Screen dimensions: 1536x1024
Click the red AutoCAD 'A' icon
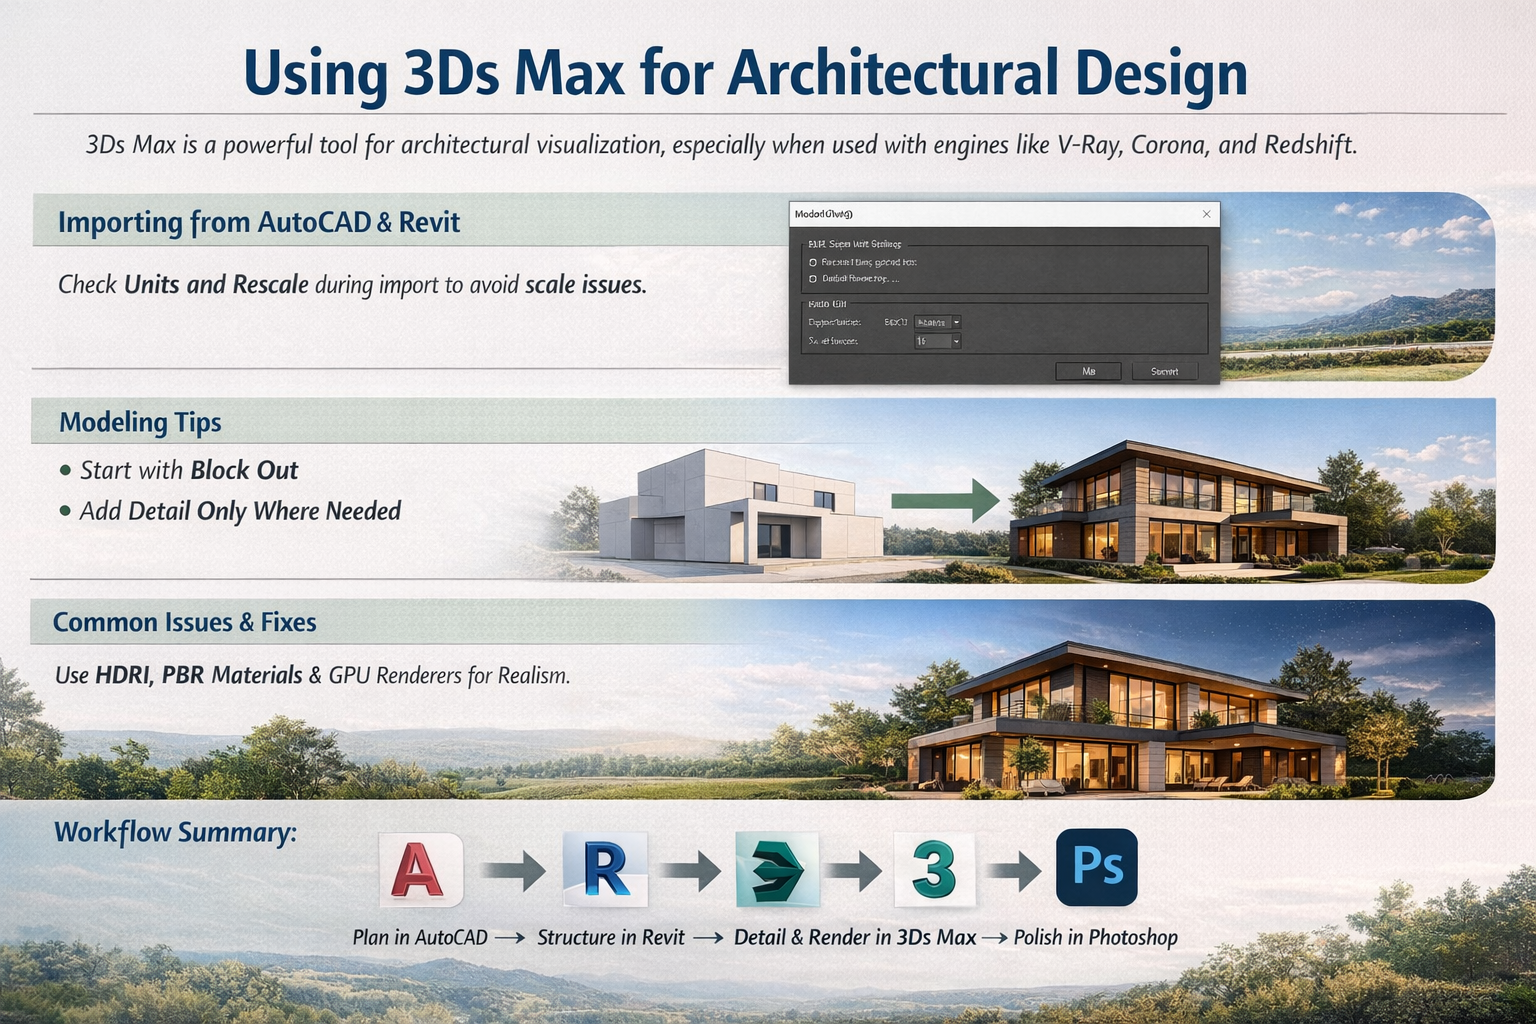421,869
